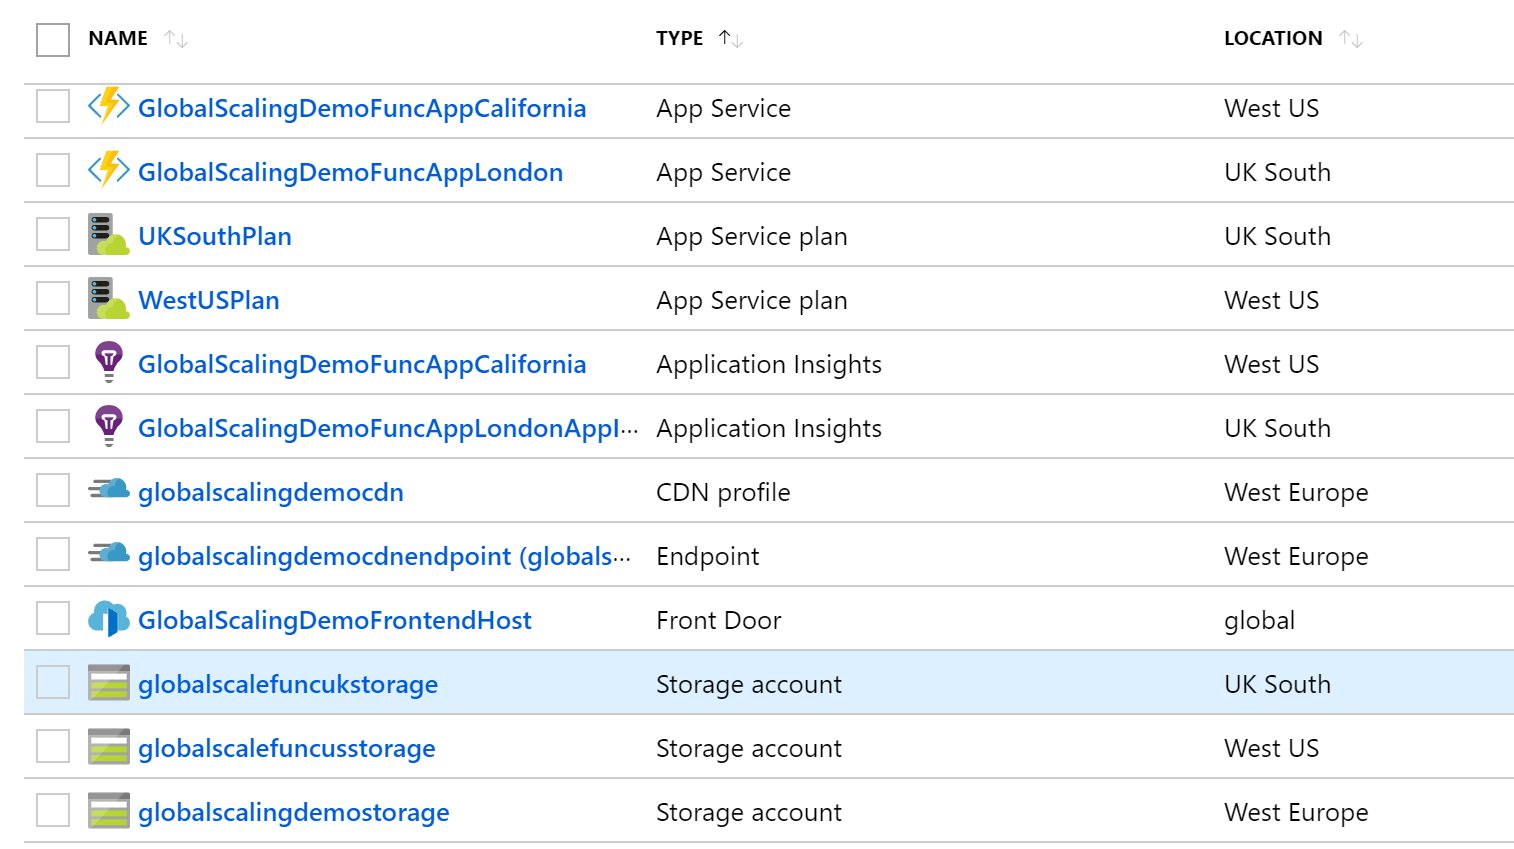Open the WestUSPlan resource link

209,300
